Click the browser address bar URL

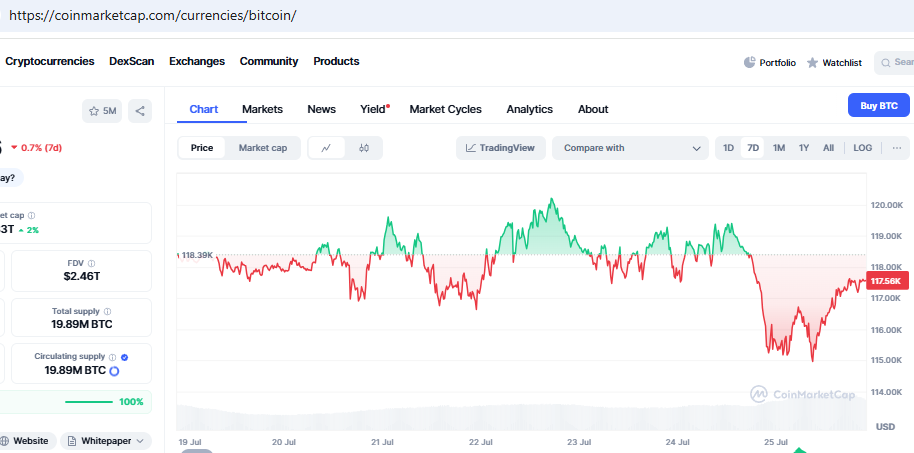coord(153,15)
